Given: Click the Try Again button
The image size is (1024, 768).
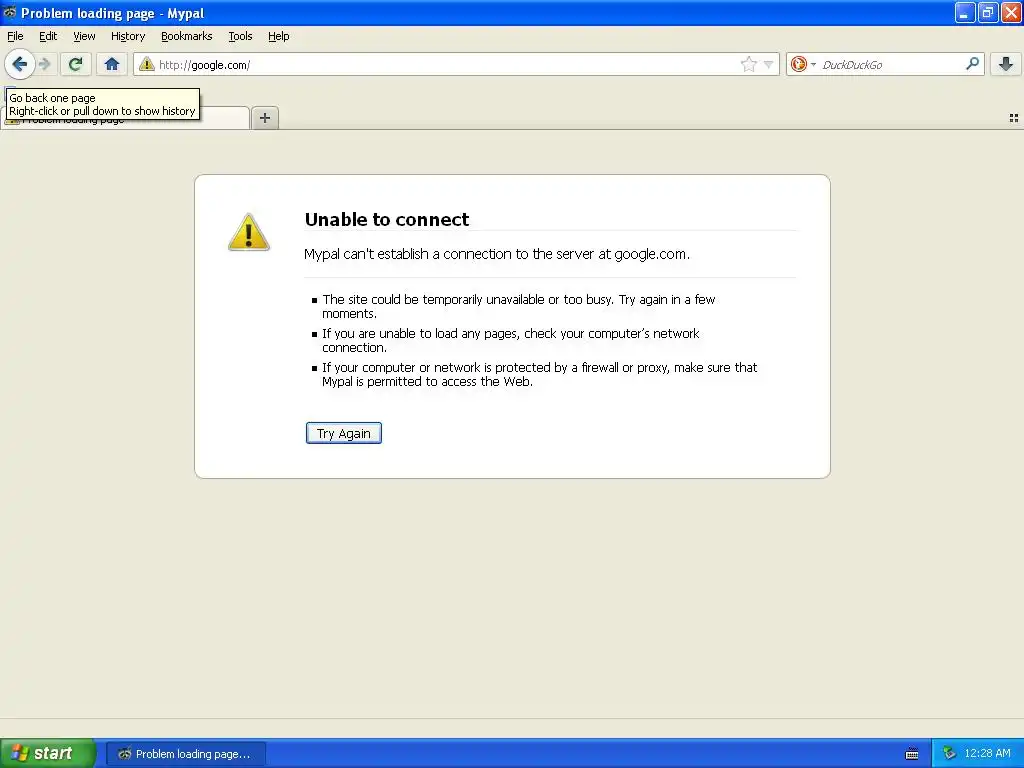Looking at the screenshot, I should [x=344, y=433].
